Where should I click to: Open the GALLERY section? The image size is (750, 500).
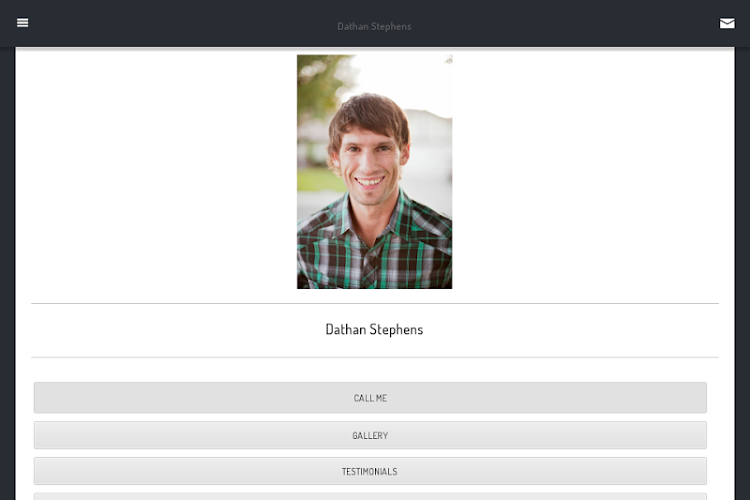pyautogui.click(x=370, y=435)
